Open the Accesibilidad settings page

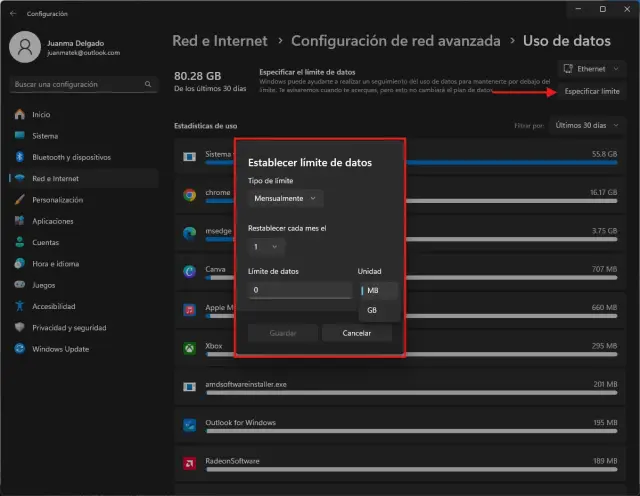point(56,306)
